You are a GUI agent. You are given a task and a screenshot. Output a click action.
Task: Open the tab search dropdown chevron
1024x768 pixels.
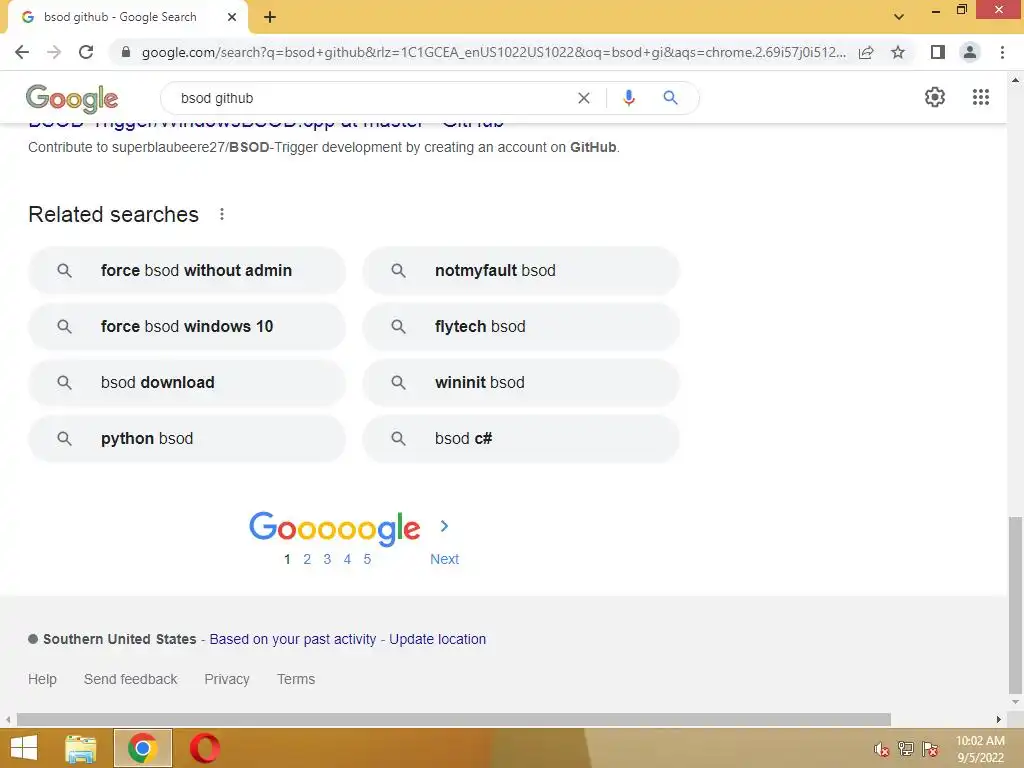click(899, 17)
